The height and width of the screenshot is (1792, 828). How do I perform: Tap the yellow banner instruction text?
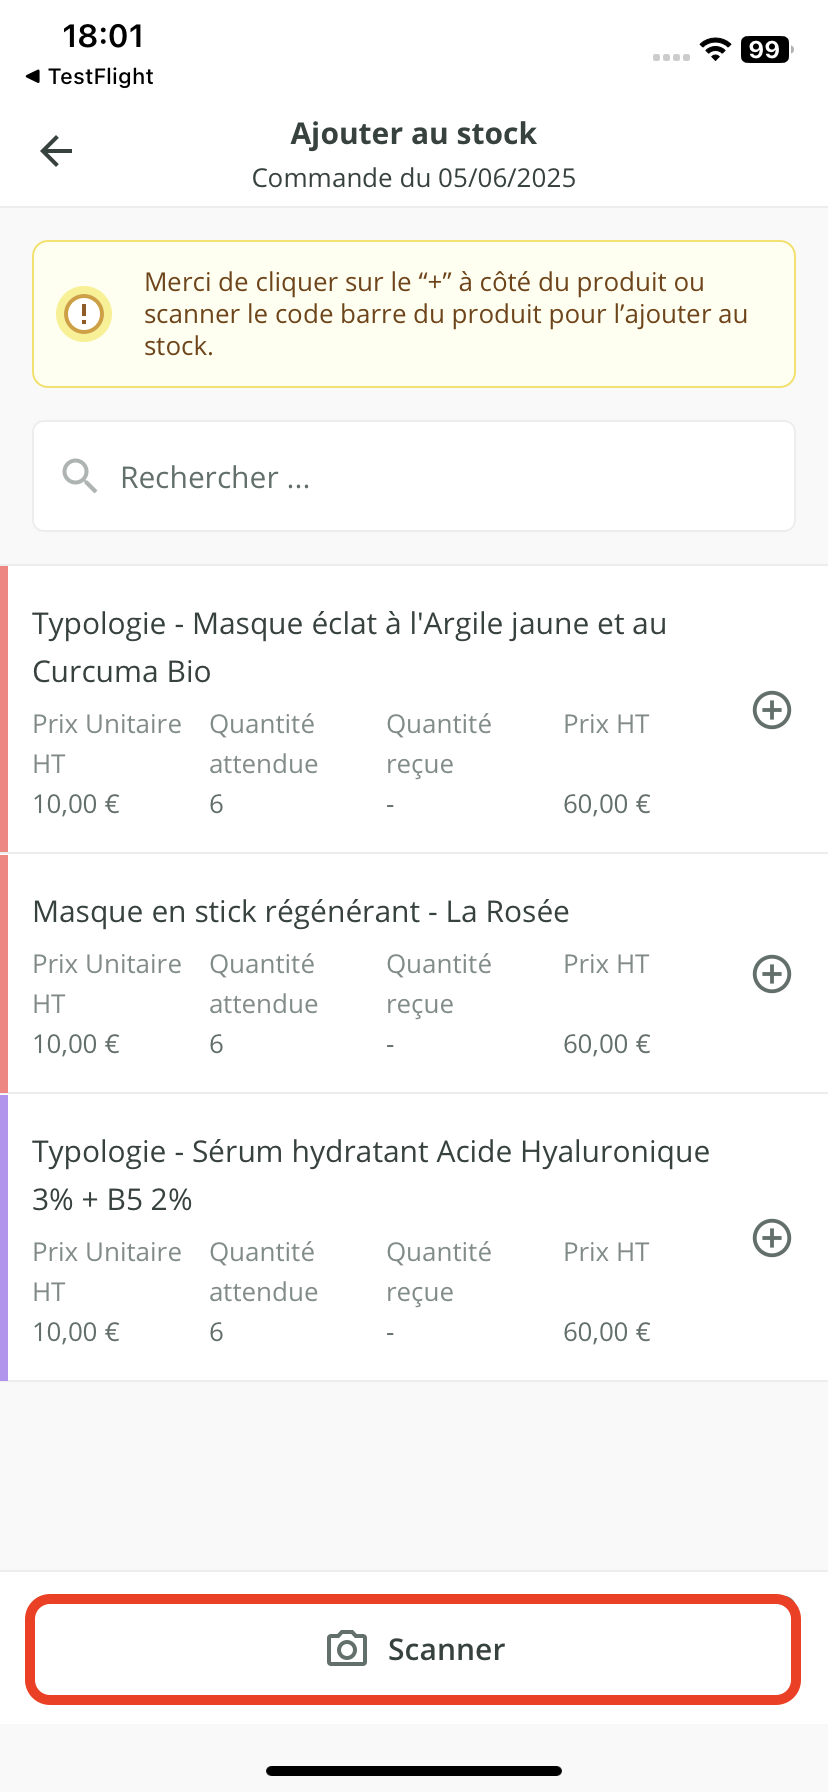445,314
